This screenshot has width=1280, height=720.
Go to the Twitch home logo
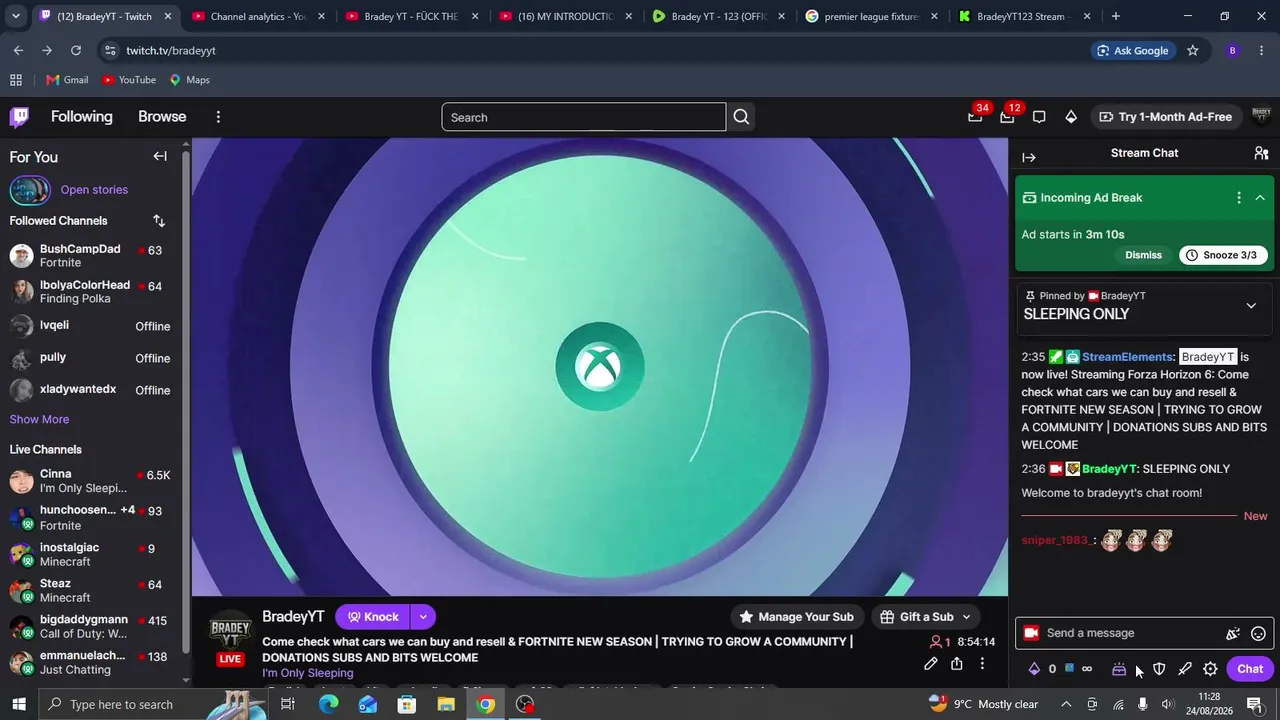19,117
